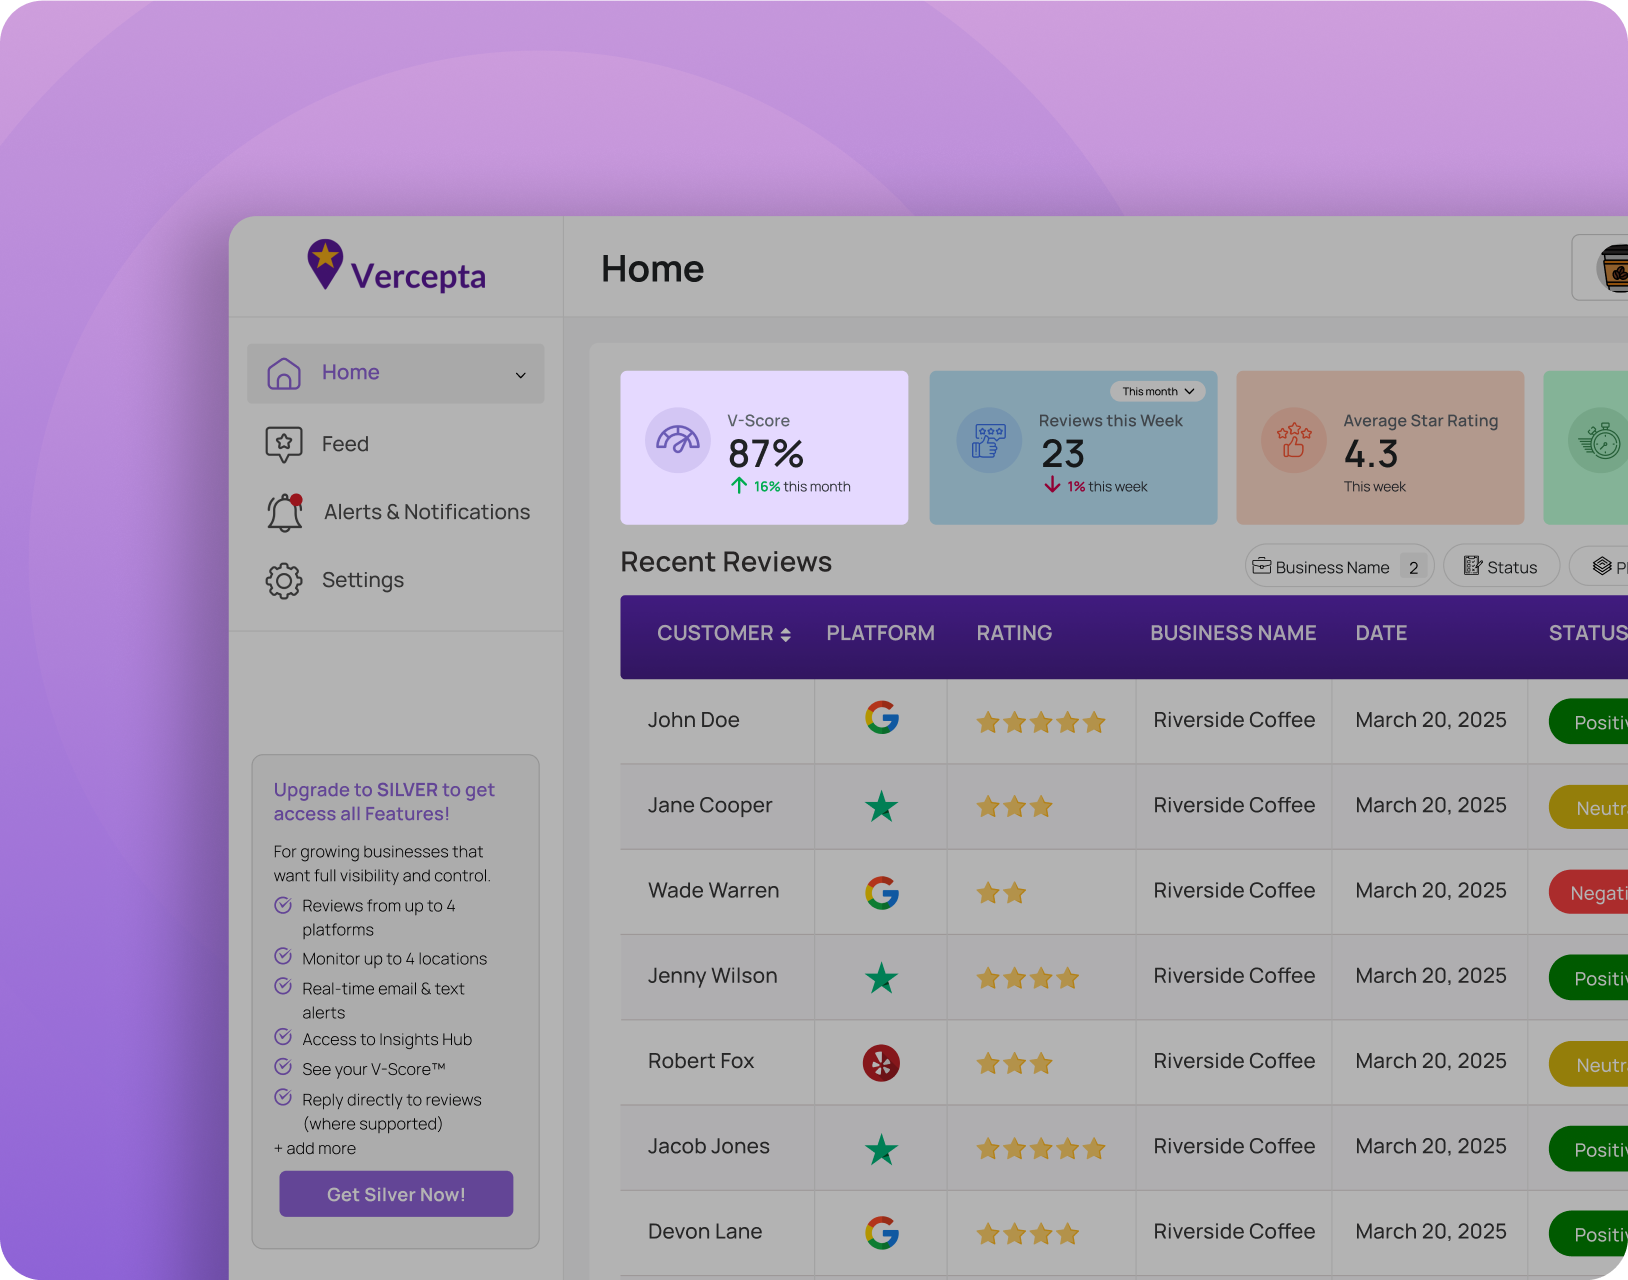This screenshot has height=1280, width=1628.
Task: Click the five-star rating for John Doe
Action: click(1041, 721)
